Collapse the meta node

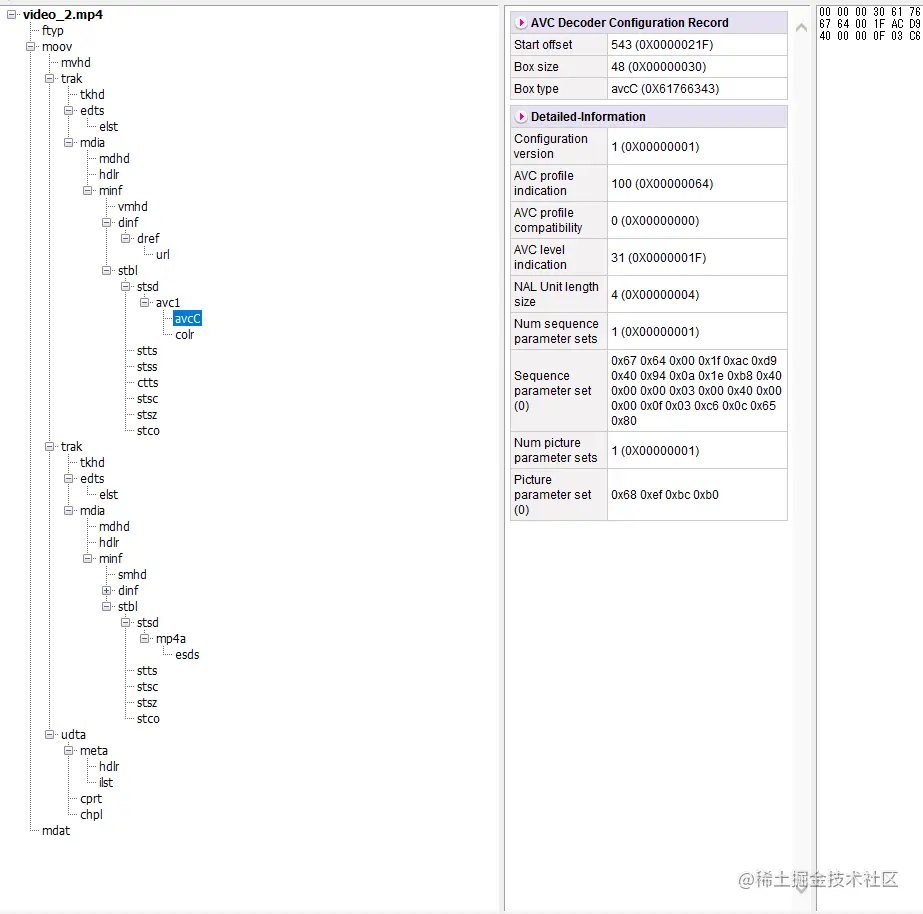(68, 750)
